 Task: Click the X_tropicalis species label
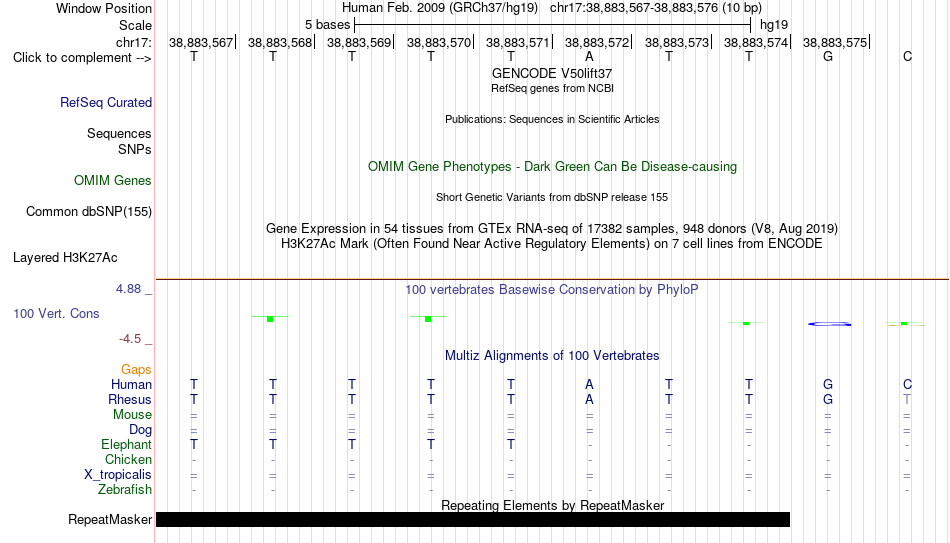(x=118, y=475)
